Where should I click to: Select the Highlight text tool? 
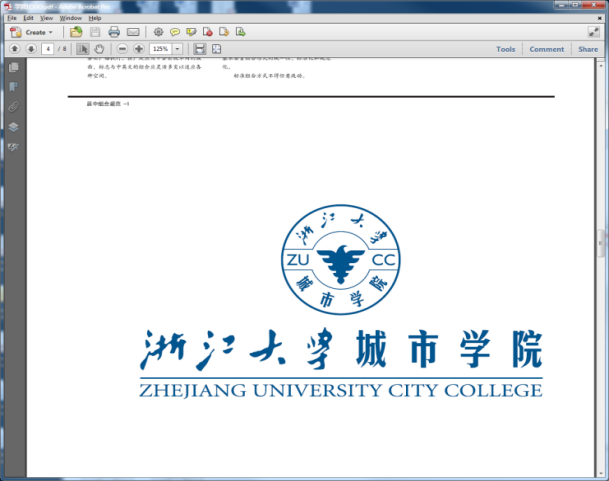pyautogui.click(x=191, y=32)
